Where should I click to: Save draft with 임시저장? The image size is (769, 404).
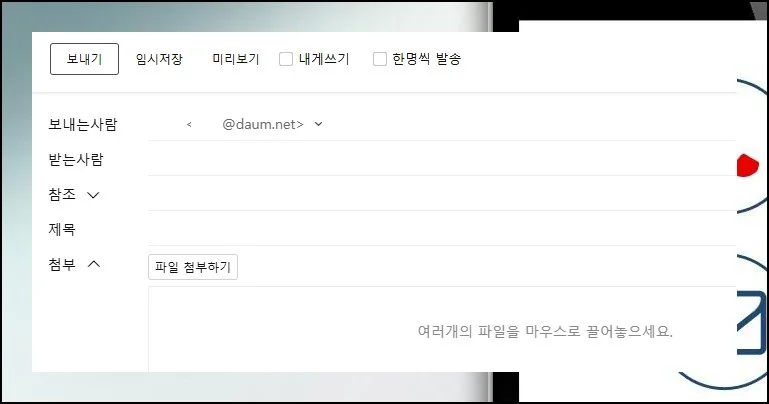(159, 59)
